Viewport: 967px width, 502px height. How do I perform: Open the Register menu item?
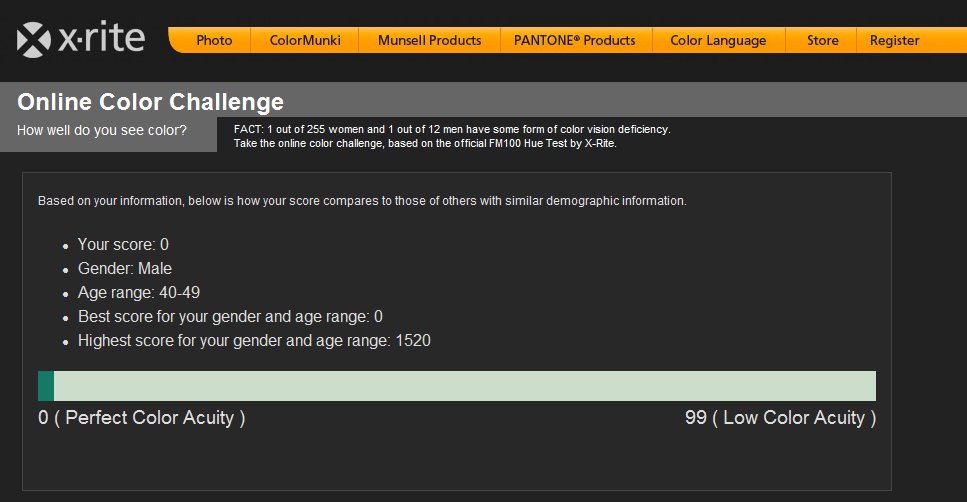(894, 40)
